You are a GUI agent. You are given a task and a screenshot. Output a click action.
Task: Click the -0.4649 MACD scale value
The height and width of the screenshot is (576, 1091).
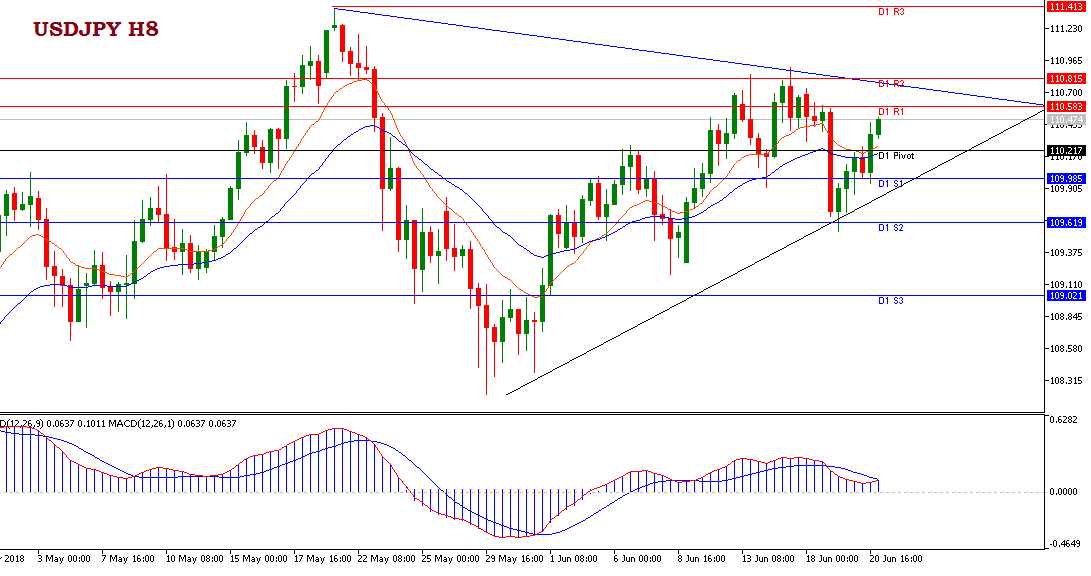click(x=1064, y=543)
